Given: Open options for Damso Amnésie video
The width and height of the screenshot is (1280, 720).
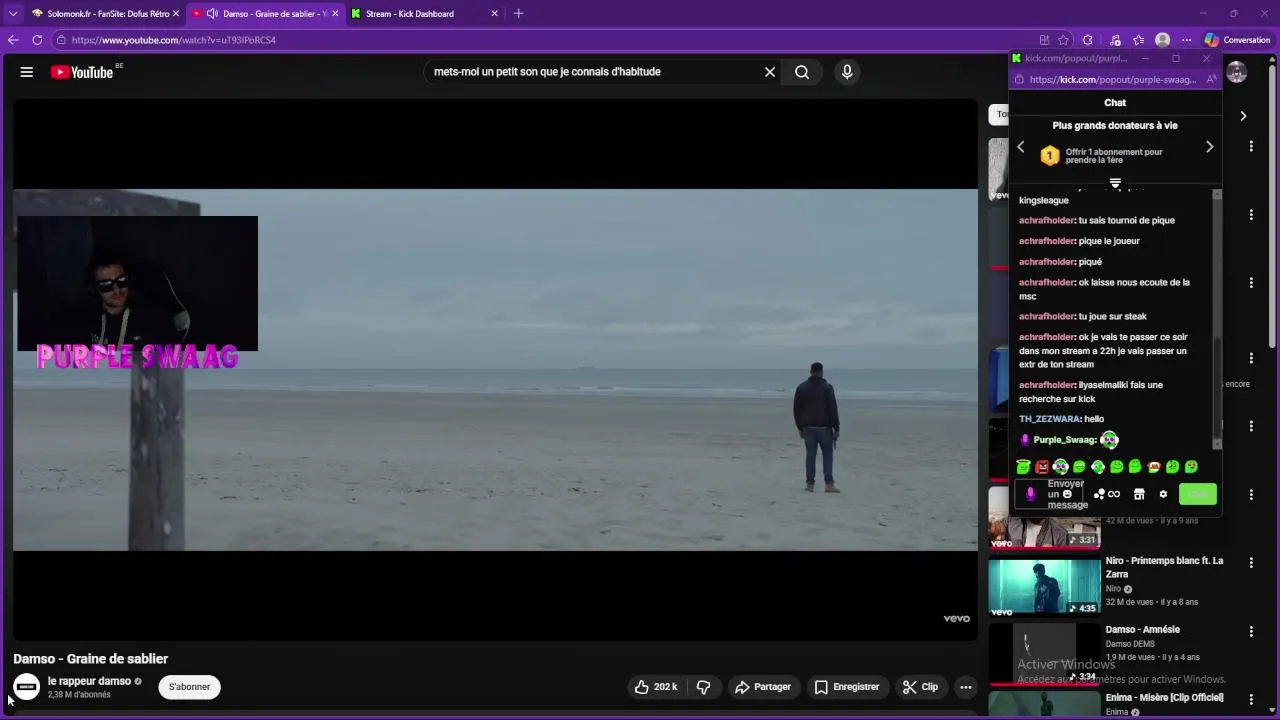Looking at the screenshot, I should (1251, 632).
